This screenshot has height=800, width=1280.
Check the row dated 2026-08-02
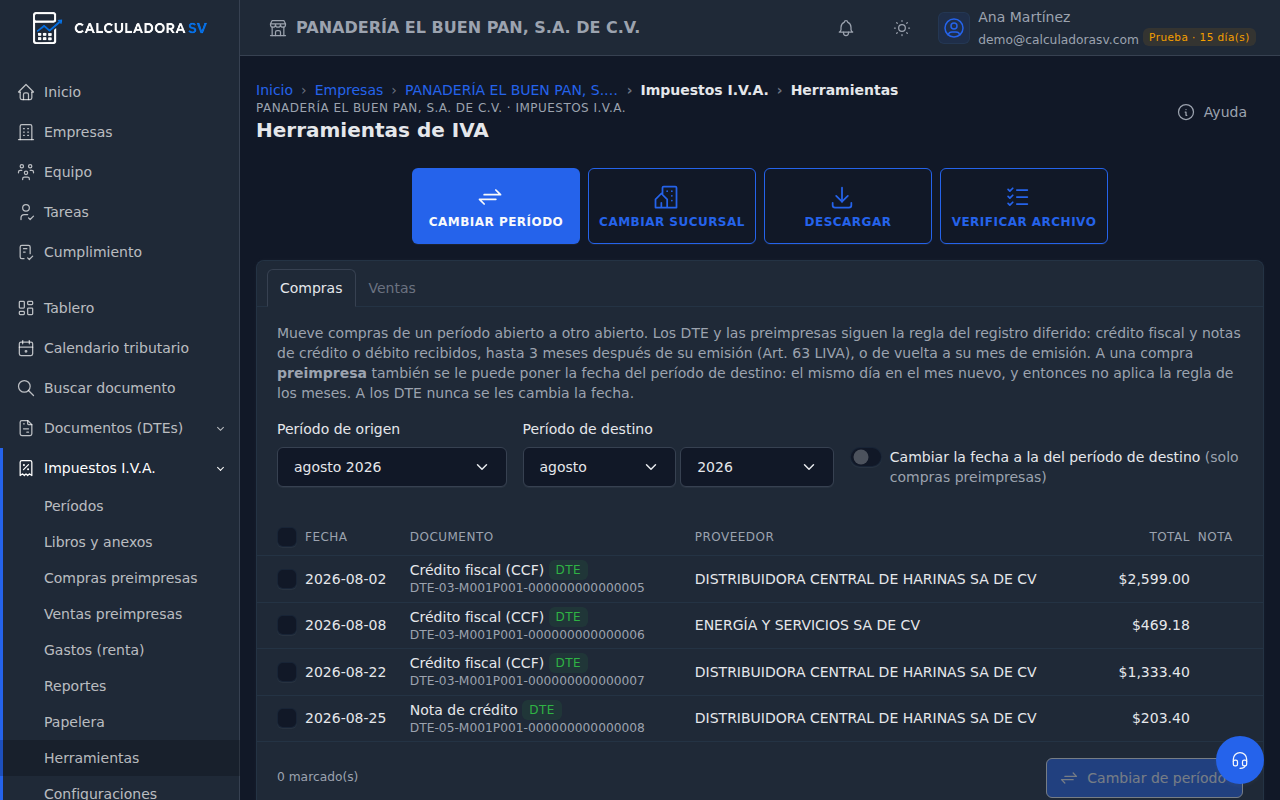coord(287,579)
